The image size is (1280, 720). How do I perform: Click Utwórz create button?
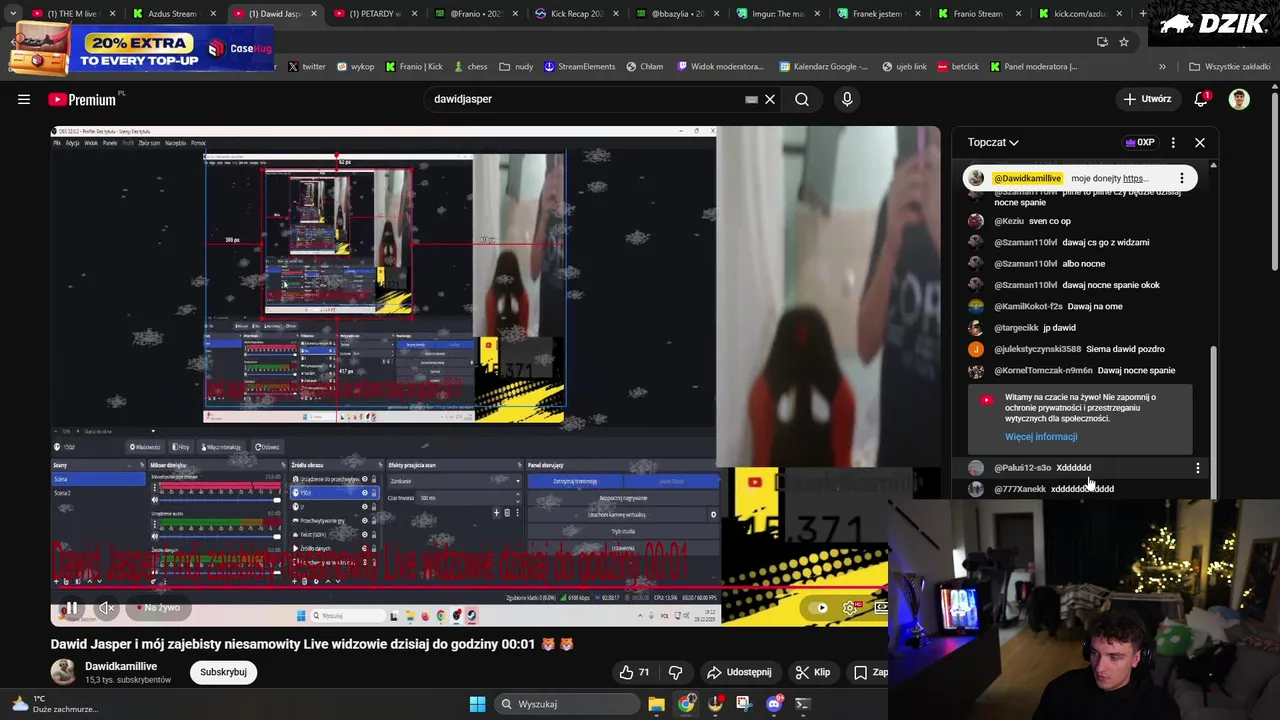point(1147,99)
